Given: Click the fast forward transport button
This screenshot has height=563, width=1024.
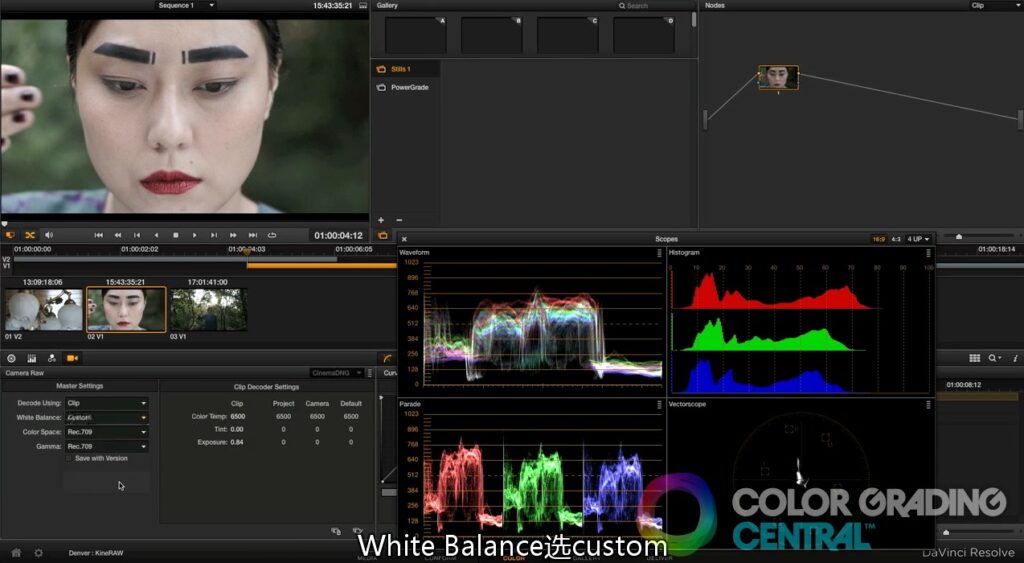Looking at the screenshot, I should pyautogui.click(x=233, y=235).
